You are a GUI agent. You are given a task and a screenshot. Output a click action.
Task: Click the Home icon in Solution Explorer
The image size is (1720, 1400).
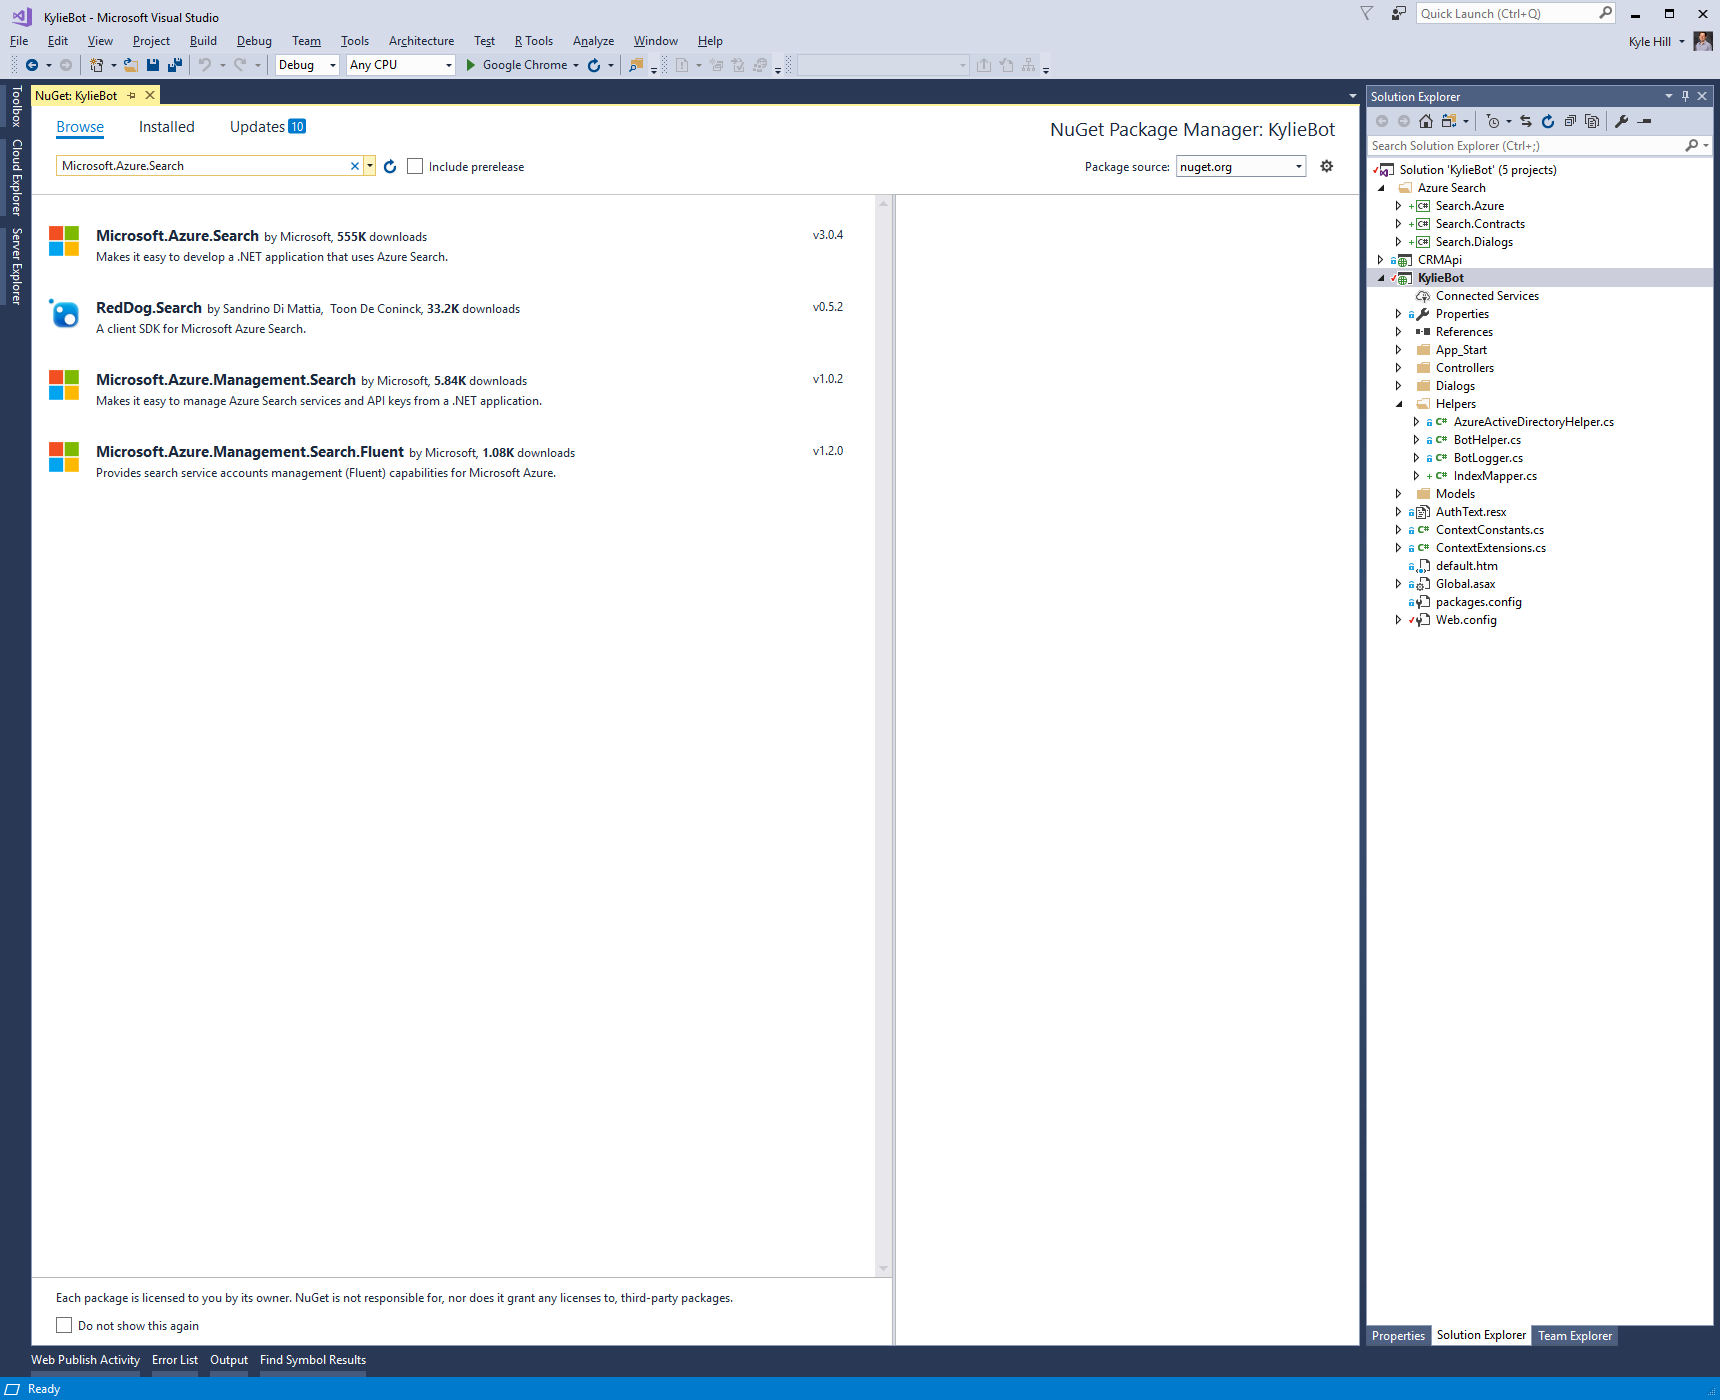click(x=1426, y=121)
